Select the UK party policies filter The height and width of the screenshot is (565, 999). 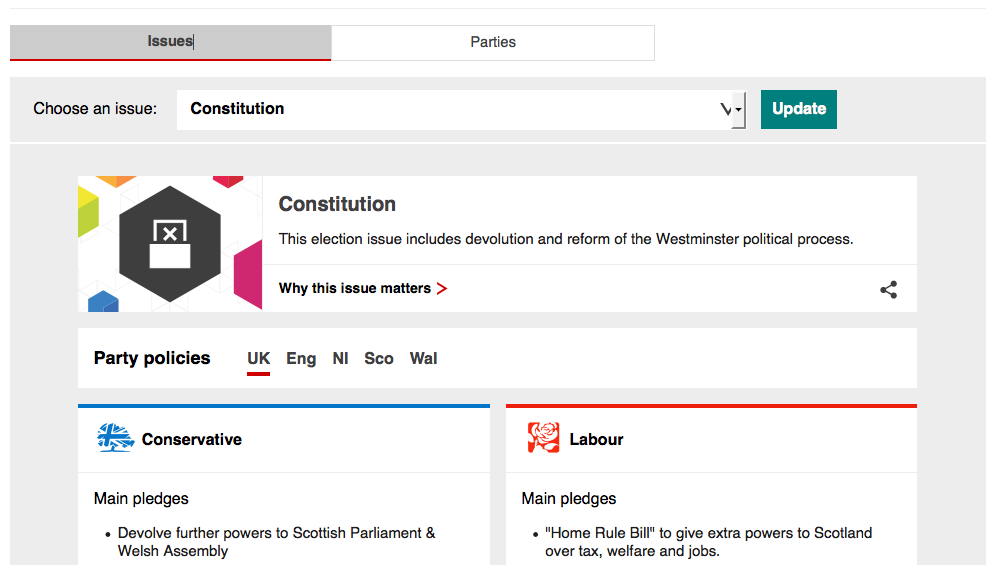click(x=259, y=358)
